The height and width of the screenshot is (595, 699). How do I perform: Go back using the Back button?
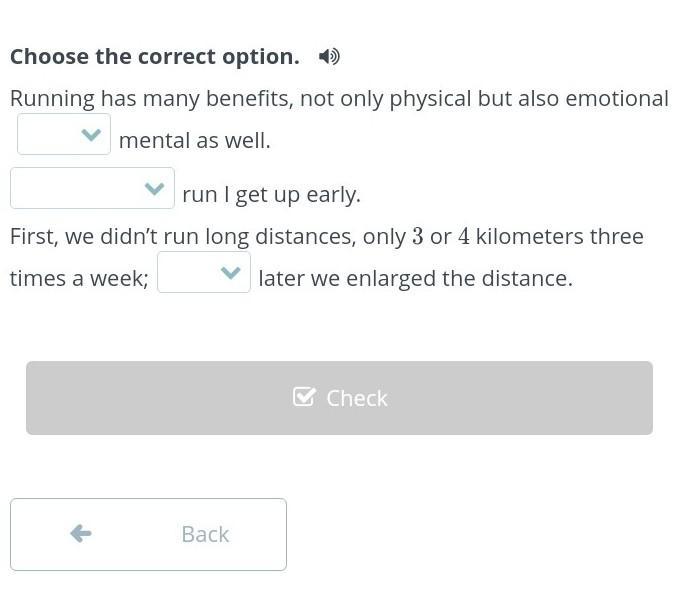click(x=148, y=534)
